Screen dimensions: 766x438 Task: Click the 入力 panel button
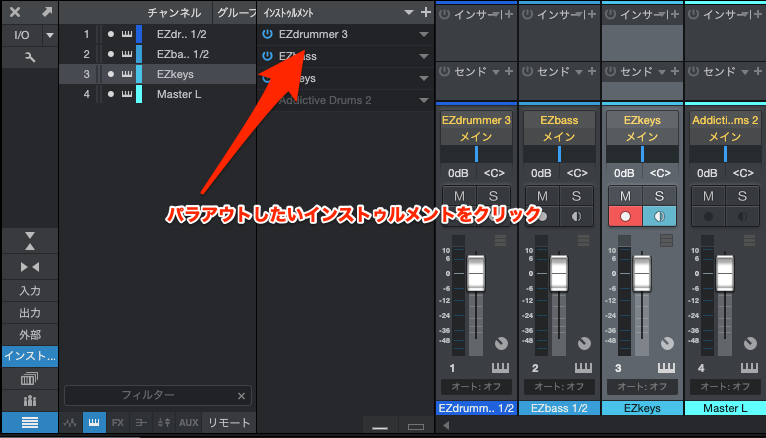(28, 290)
